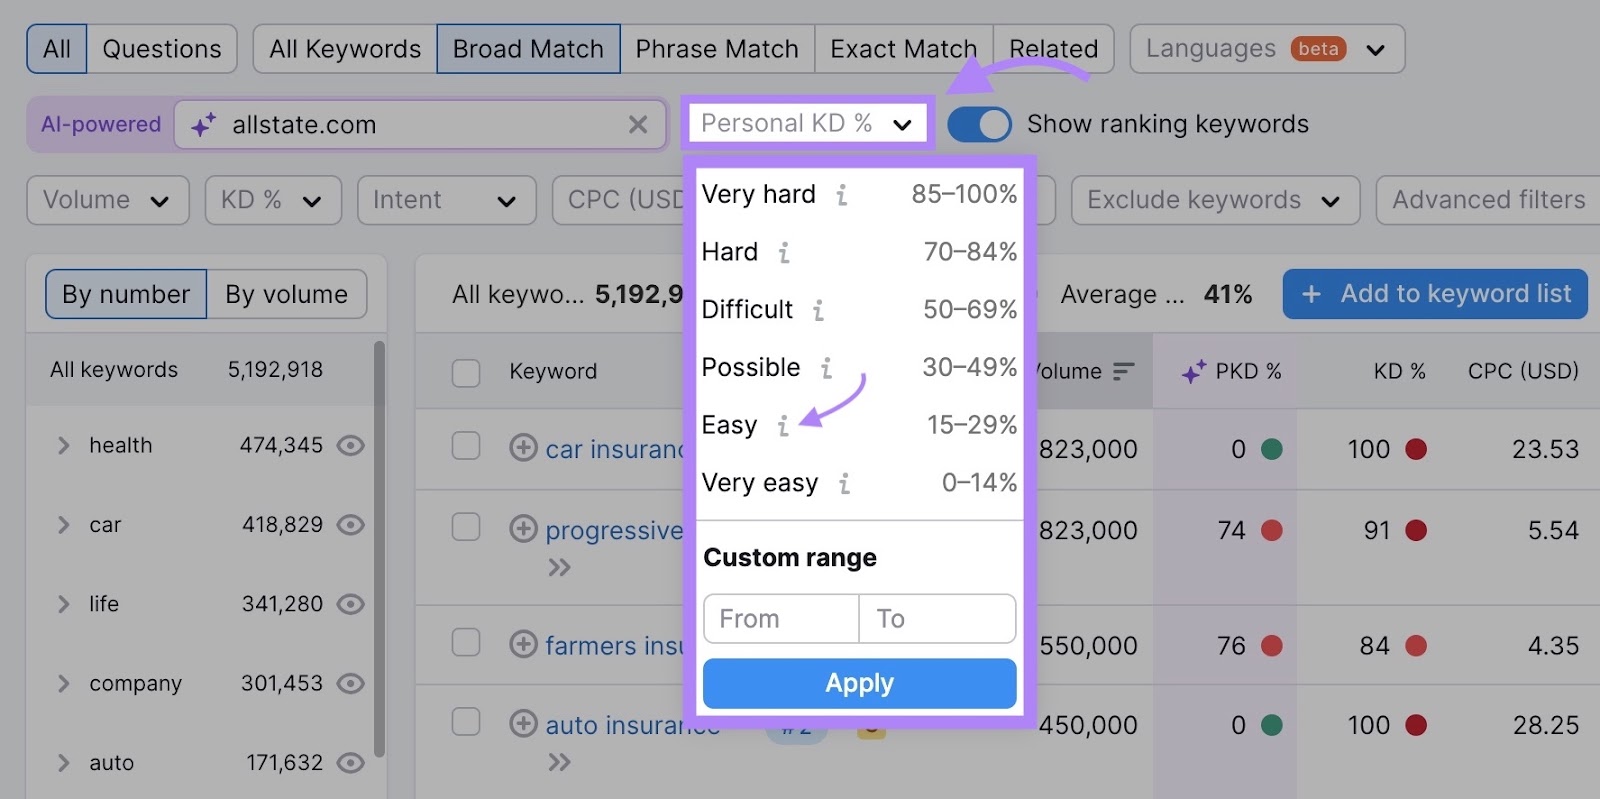Sort keywords using the Volume sort icon
This screenshot has height=799, width=1600.
(x=1124, y=371)
